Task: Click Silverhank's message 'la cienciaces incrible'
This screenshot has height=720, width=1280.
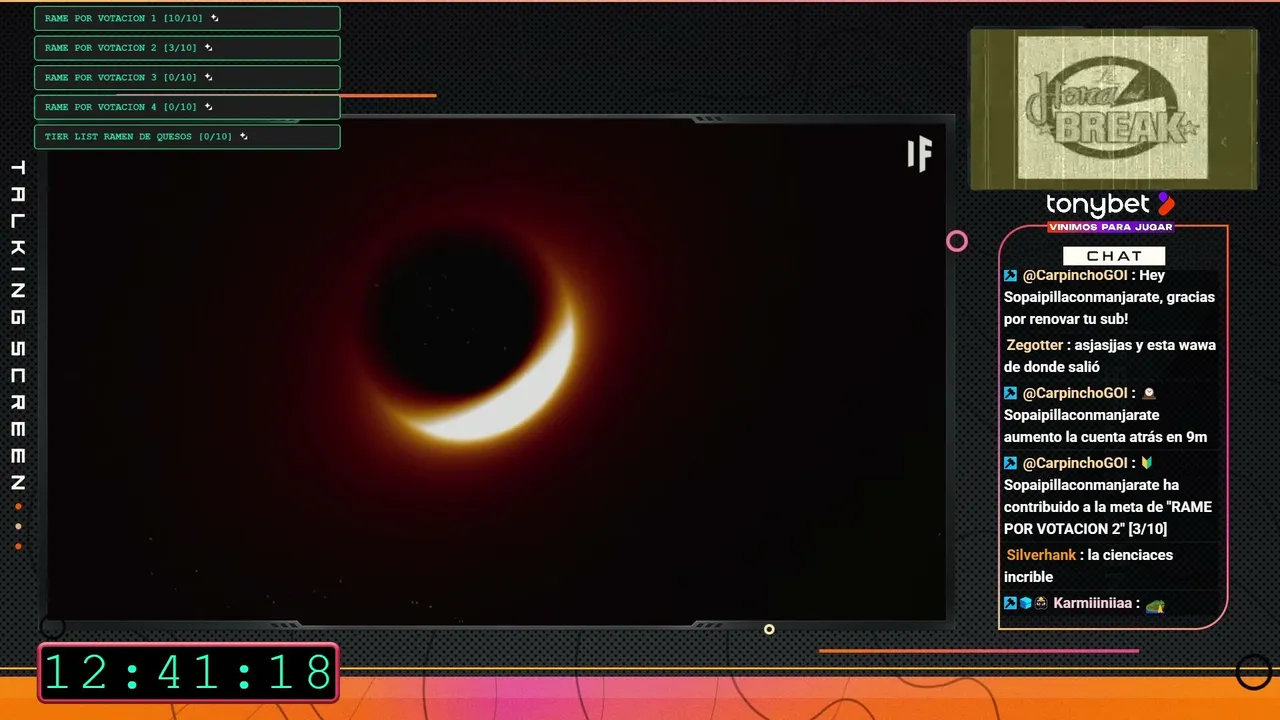Action: [1089, 566]
